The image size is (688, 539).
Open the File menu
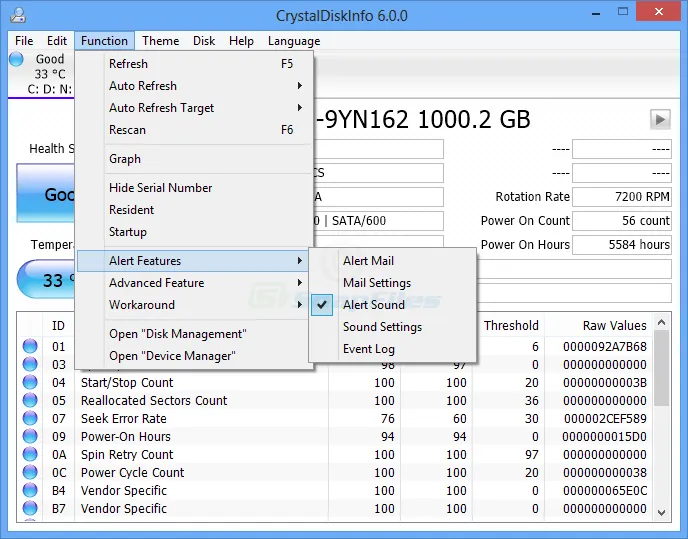(24, 41)
